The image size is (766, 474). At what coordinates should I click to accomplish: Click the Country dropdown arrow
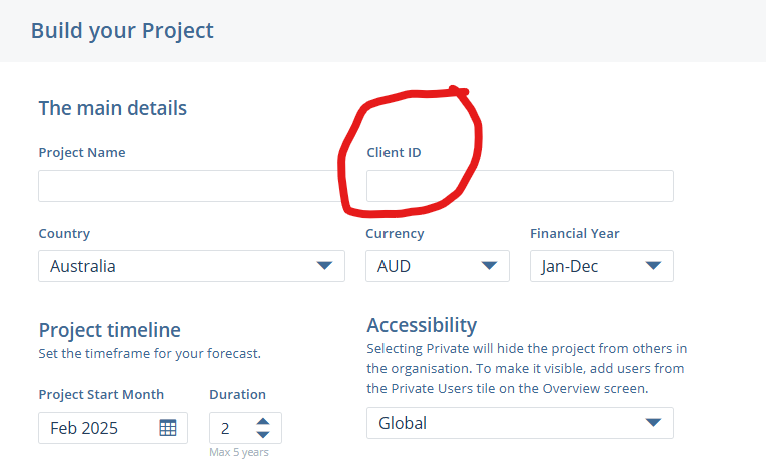(324, 266)
